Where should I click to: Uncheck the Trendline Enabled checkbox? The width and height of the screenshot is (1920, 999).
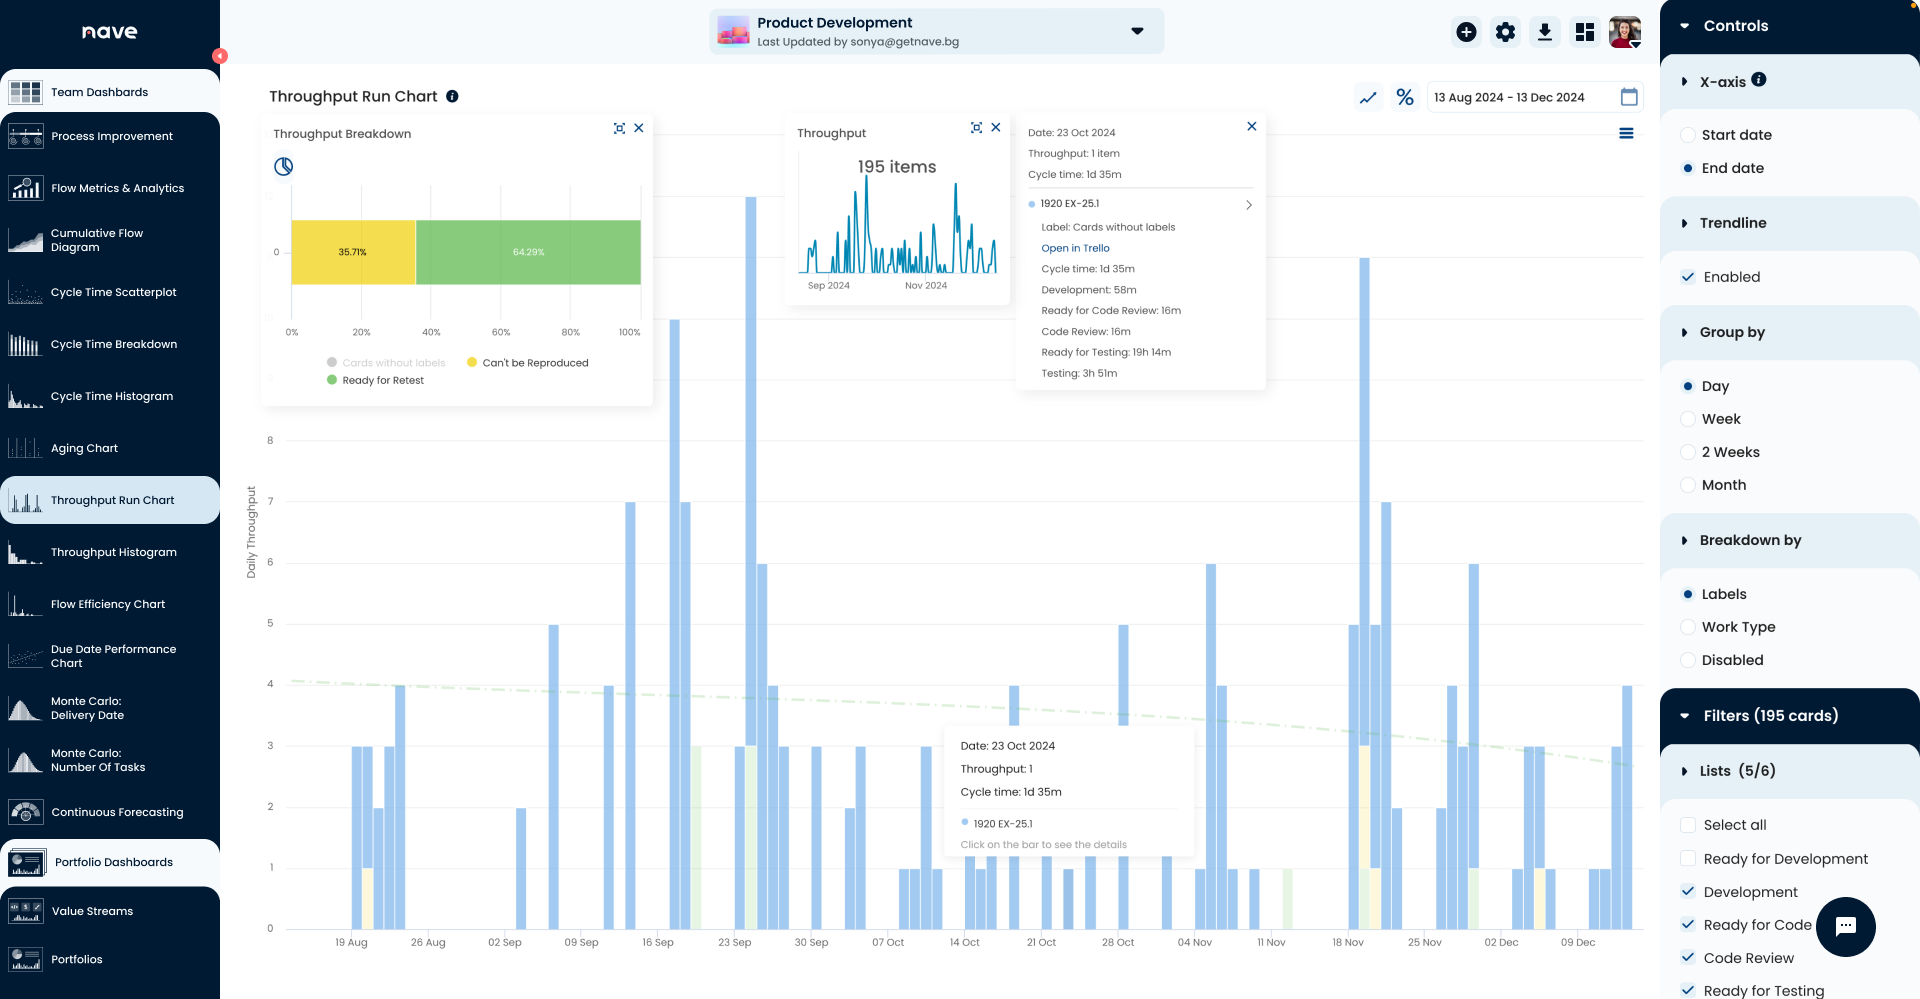tap(1688, 277)
